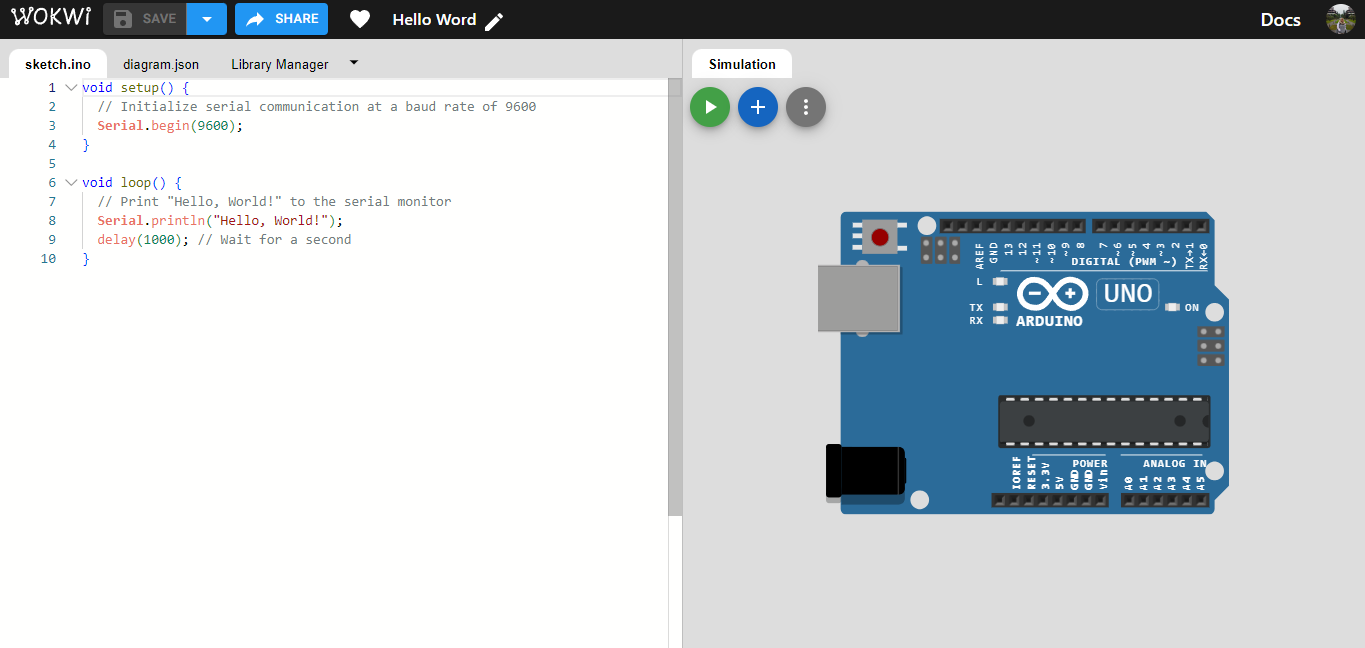Open the simulation three-dot menu

coord(806,107)
